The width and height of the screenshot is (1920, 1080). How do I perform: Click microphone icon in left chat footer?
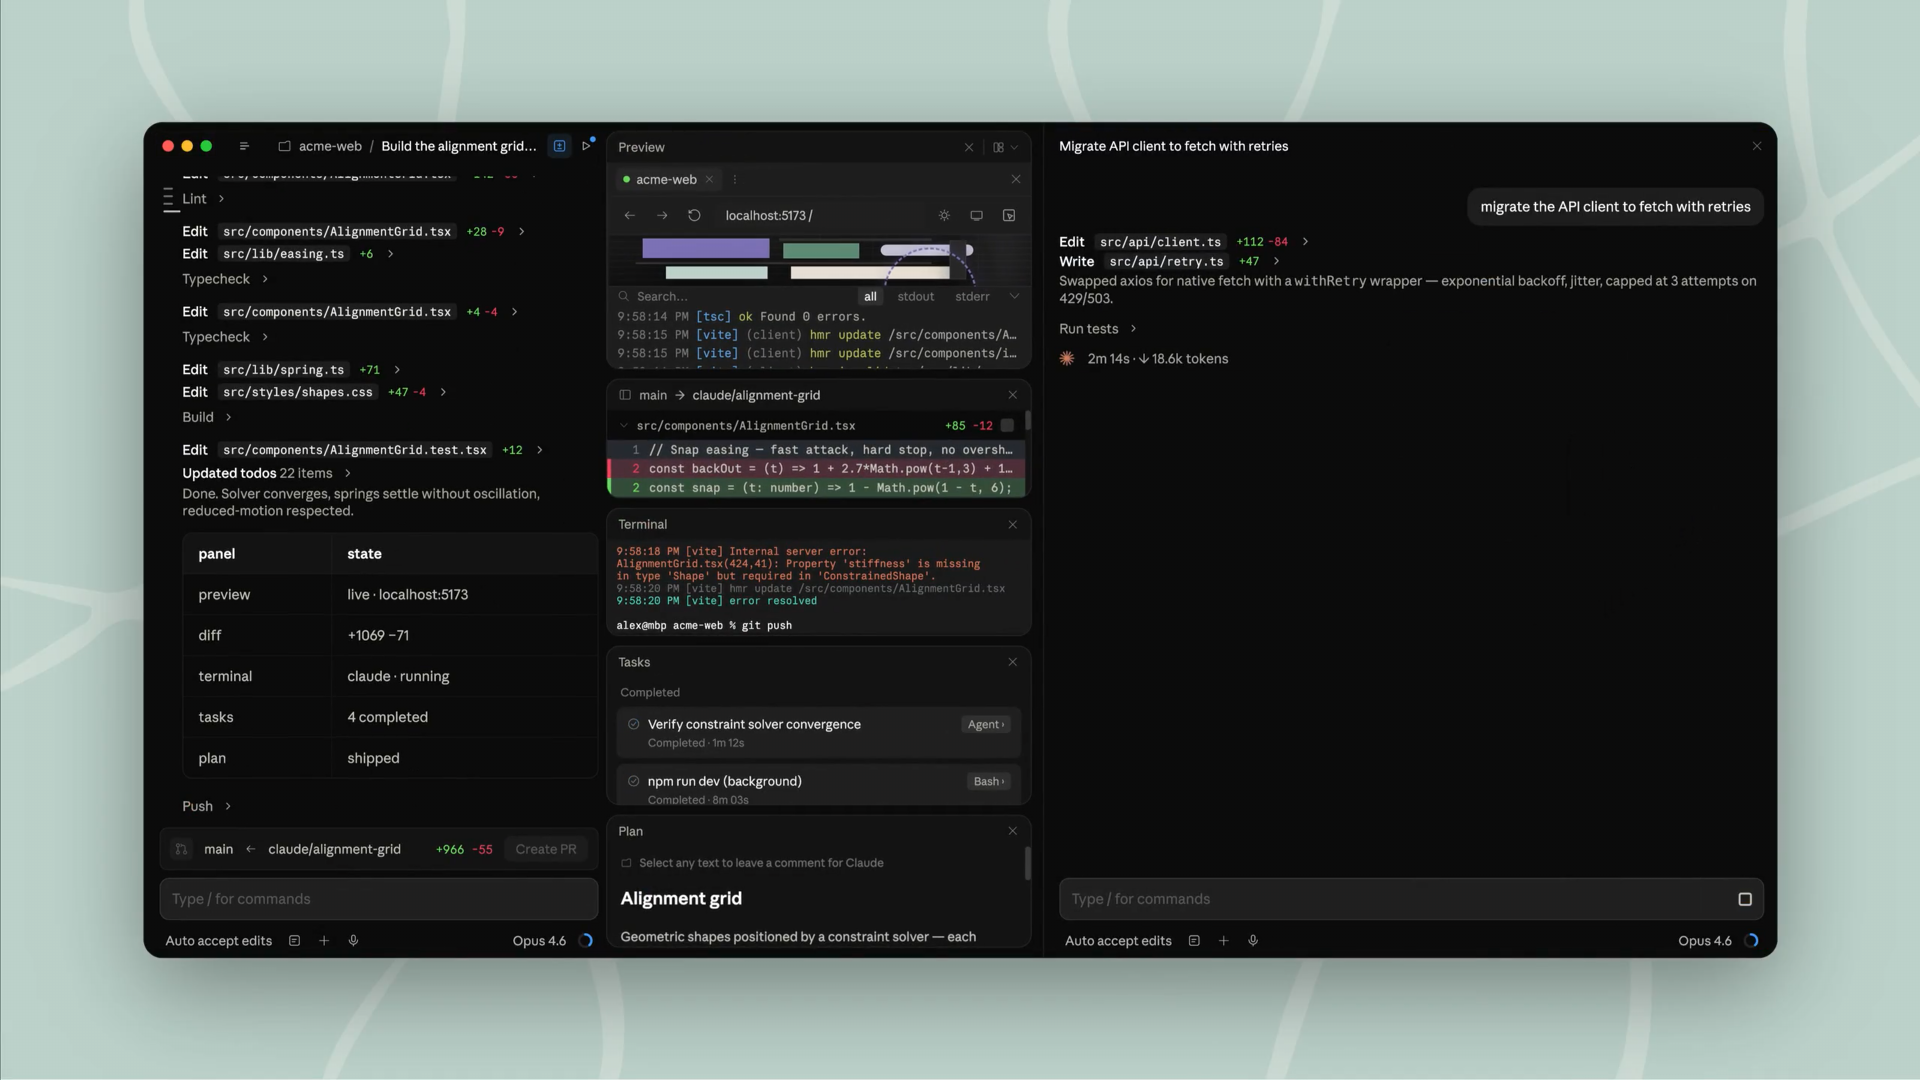pos(353,940)
